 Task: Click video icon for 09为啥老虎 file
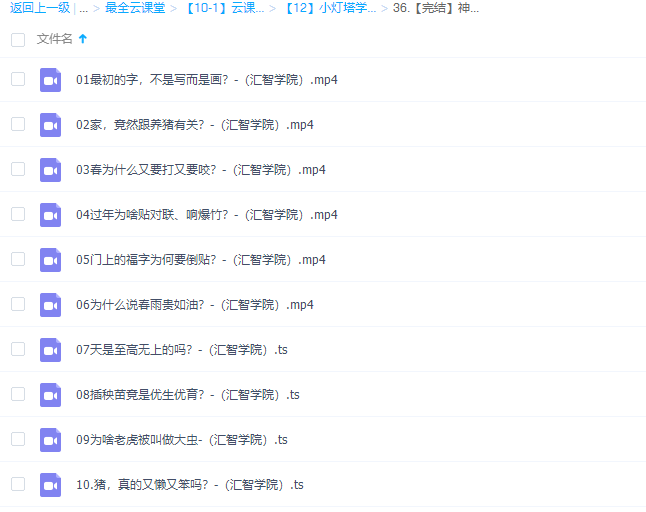[x=50, y=440]
